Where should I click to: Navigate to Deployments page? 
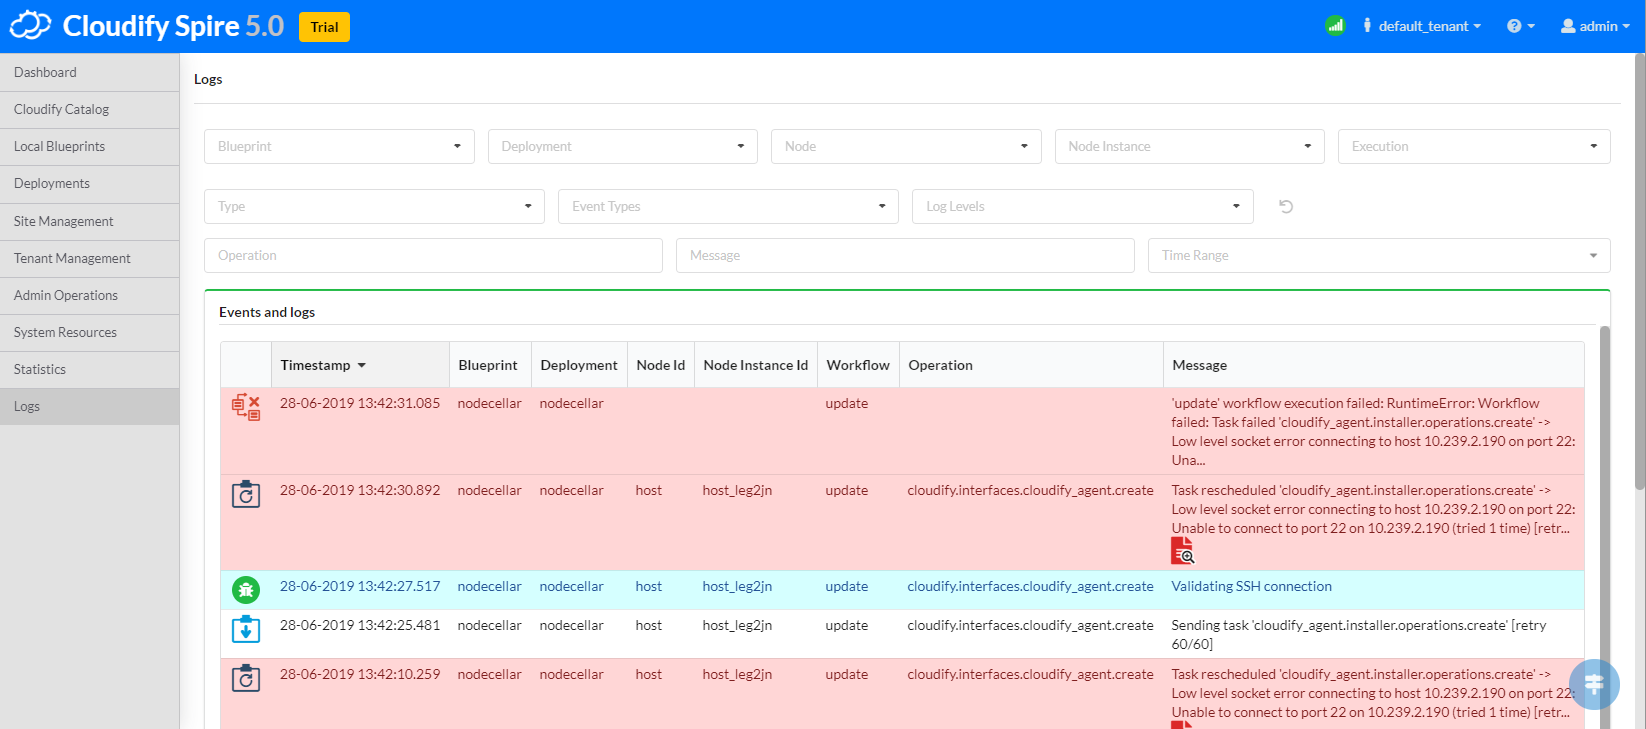[90, 183]
